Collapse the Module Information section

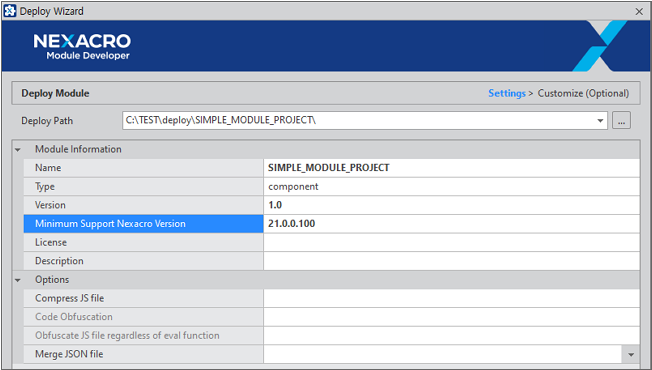(x=17, y=149)
